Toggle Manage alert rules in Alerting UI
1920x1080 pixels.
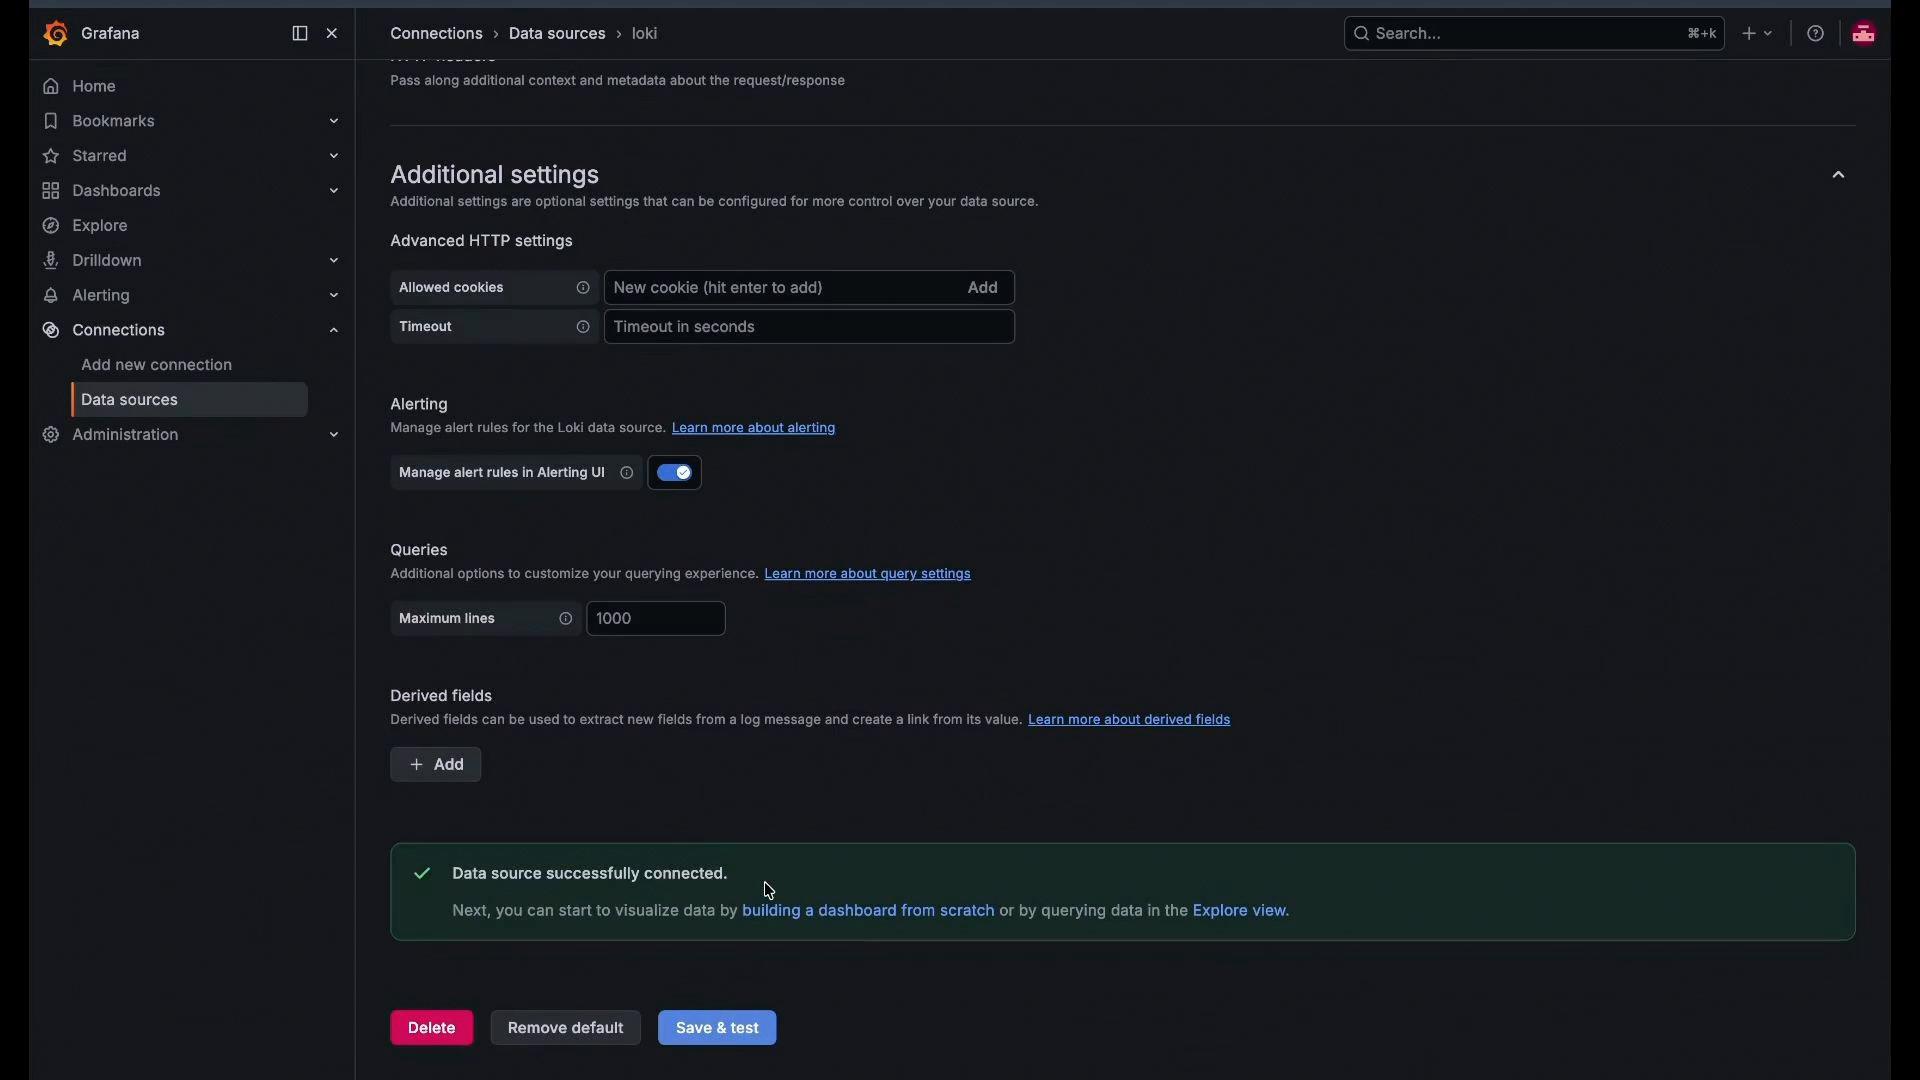pos(675,474)
